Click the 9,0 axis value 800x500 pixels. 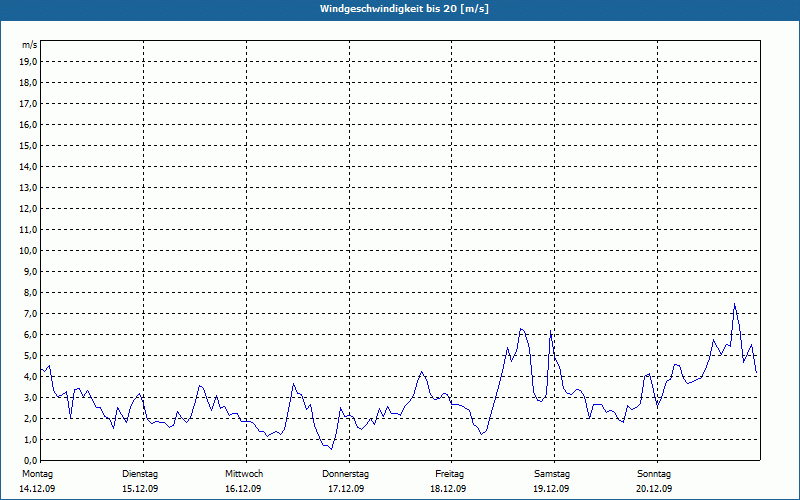click(30, 271)
